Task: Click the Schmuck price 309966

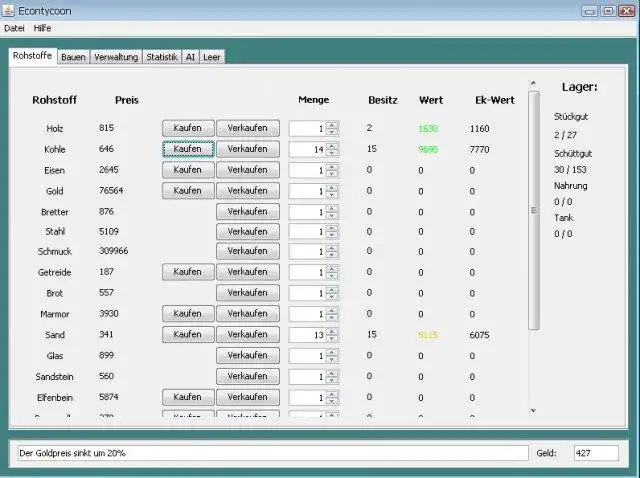Action: coord(113,251)
